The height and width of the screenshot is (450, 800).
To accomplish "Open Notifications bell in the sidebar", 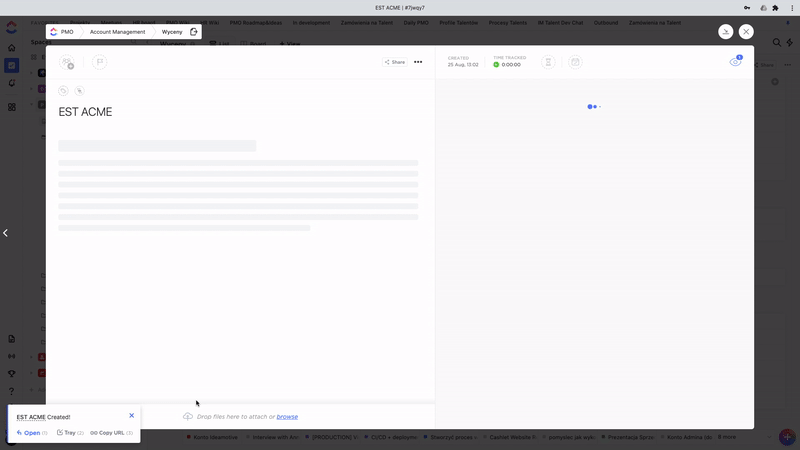I will pos(12,83).
